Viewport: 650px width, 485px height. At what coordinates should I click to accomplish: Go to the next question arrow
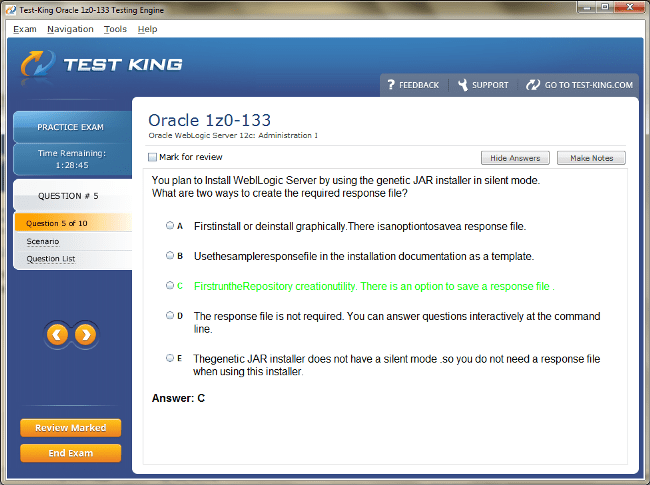coord(85,335)
